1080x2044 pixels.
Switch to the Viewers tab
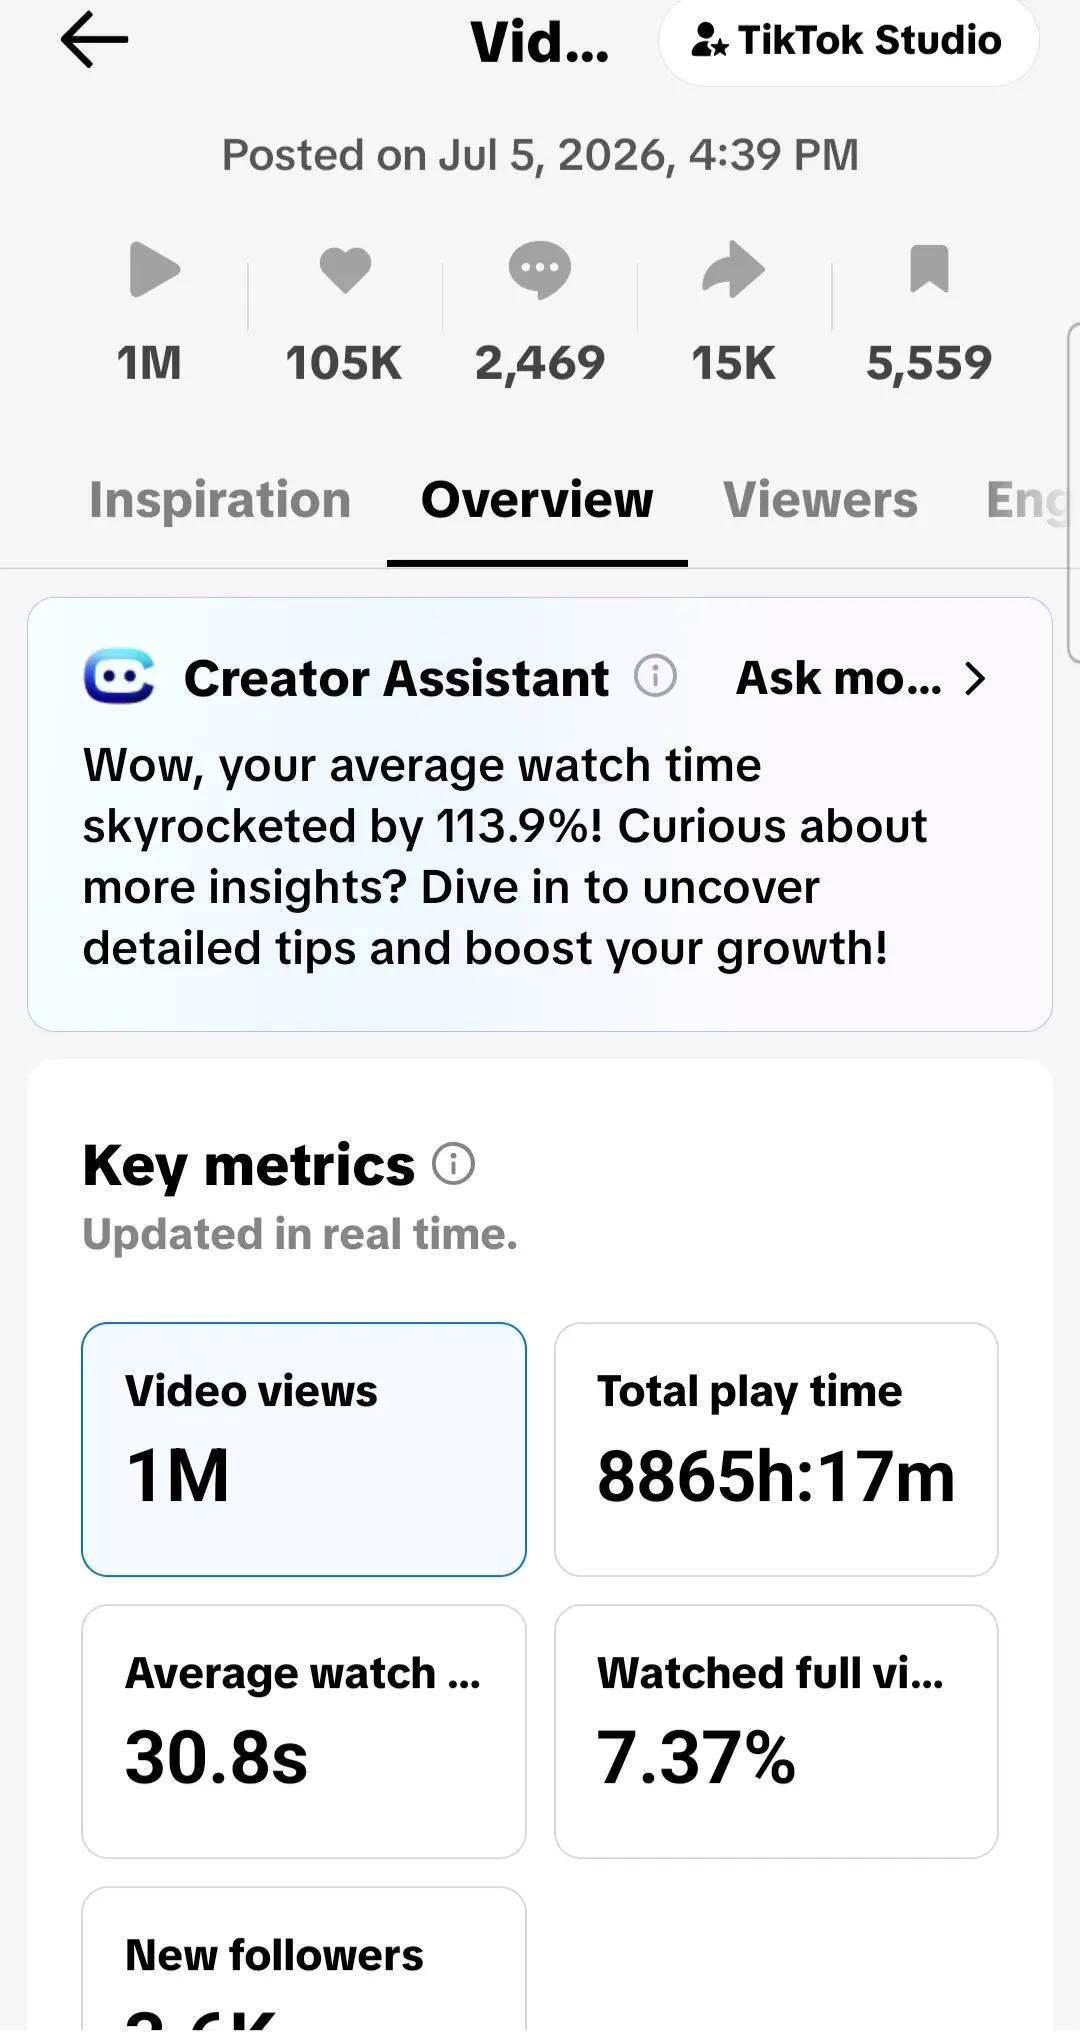click(x=820, y=499)
